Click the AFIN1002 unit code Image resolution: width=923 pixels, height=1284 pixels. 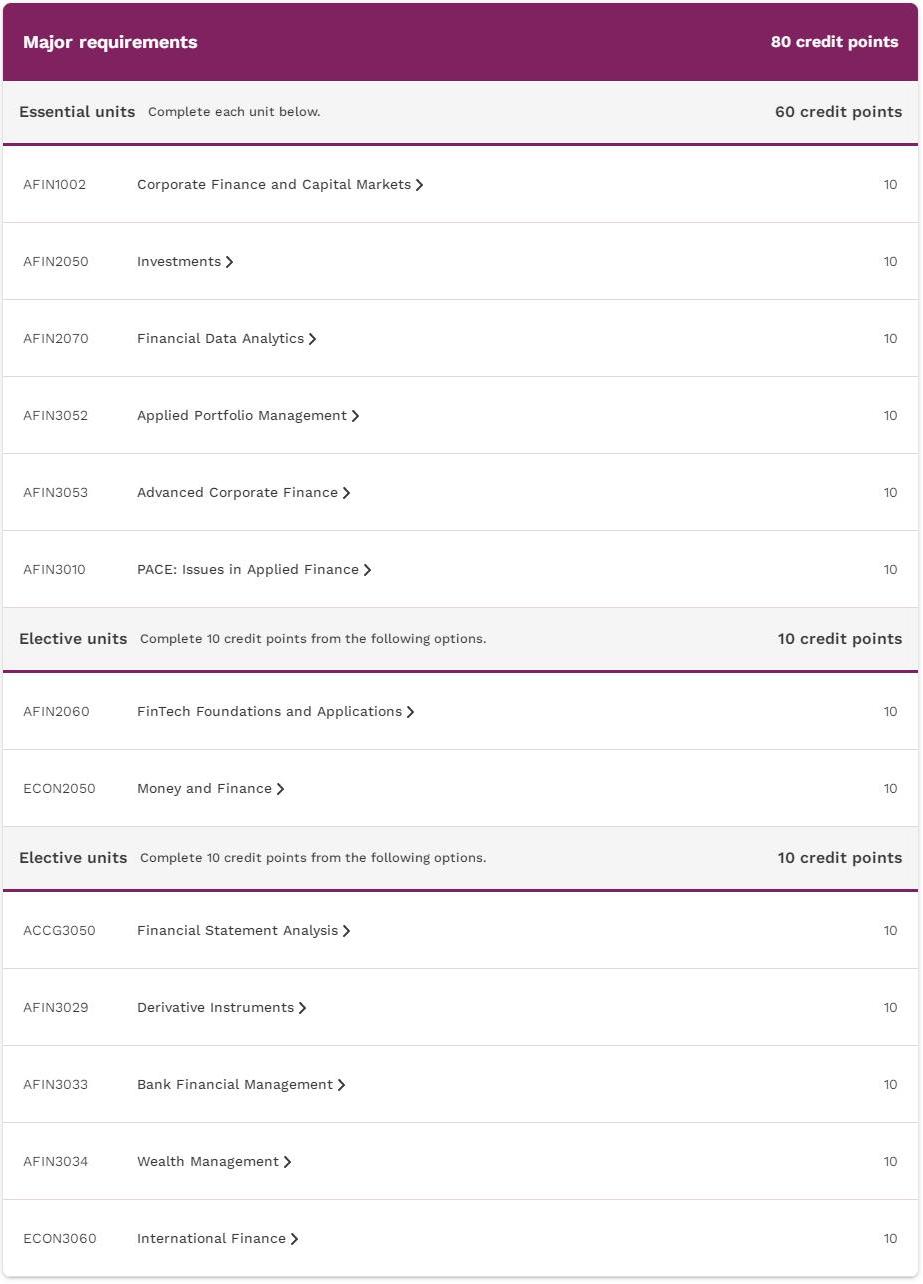[x=55, y=185]
